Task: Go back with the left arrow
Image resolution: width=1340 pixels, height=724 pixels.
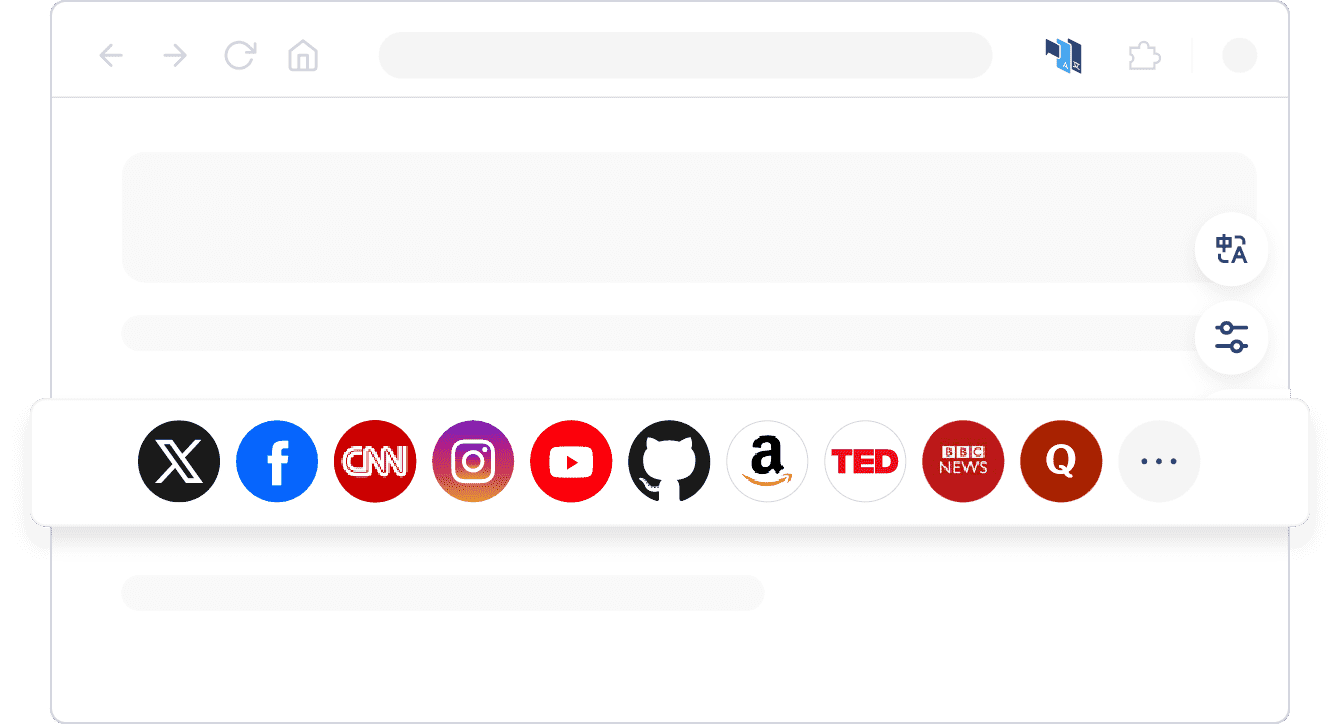Action: click(111, 56)
